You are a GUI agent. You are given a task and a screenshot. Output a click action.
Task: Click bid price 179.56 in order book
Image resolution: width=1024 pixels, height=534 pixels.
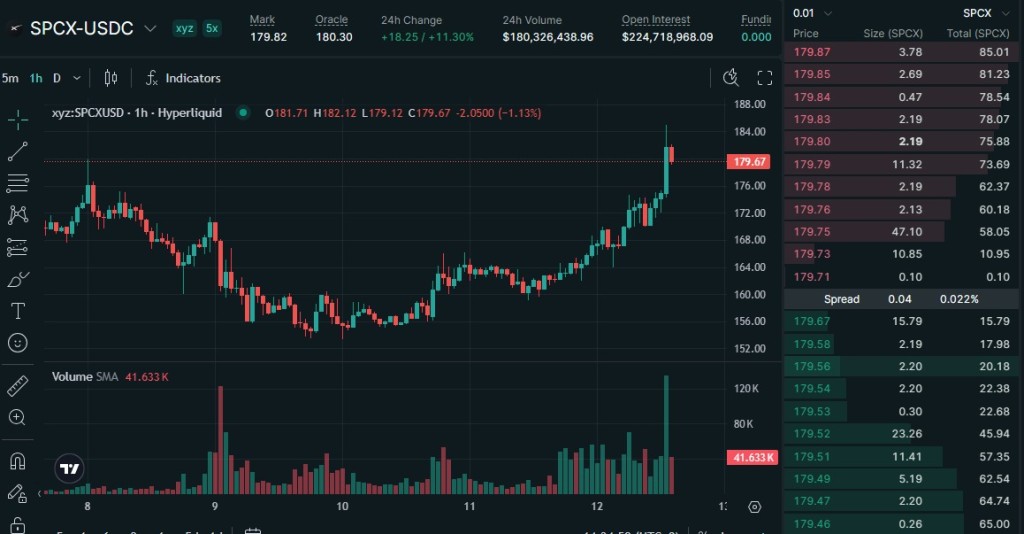click(812, 366)
